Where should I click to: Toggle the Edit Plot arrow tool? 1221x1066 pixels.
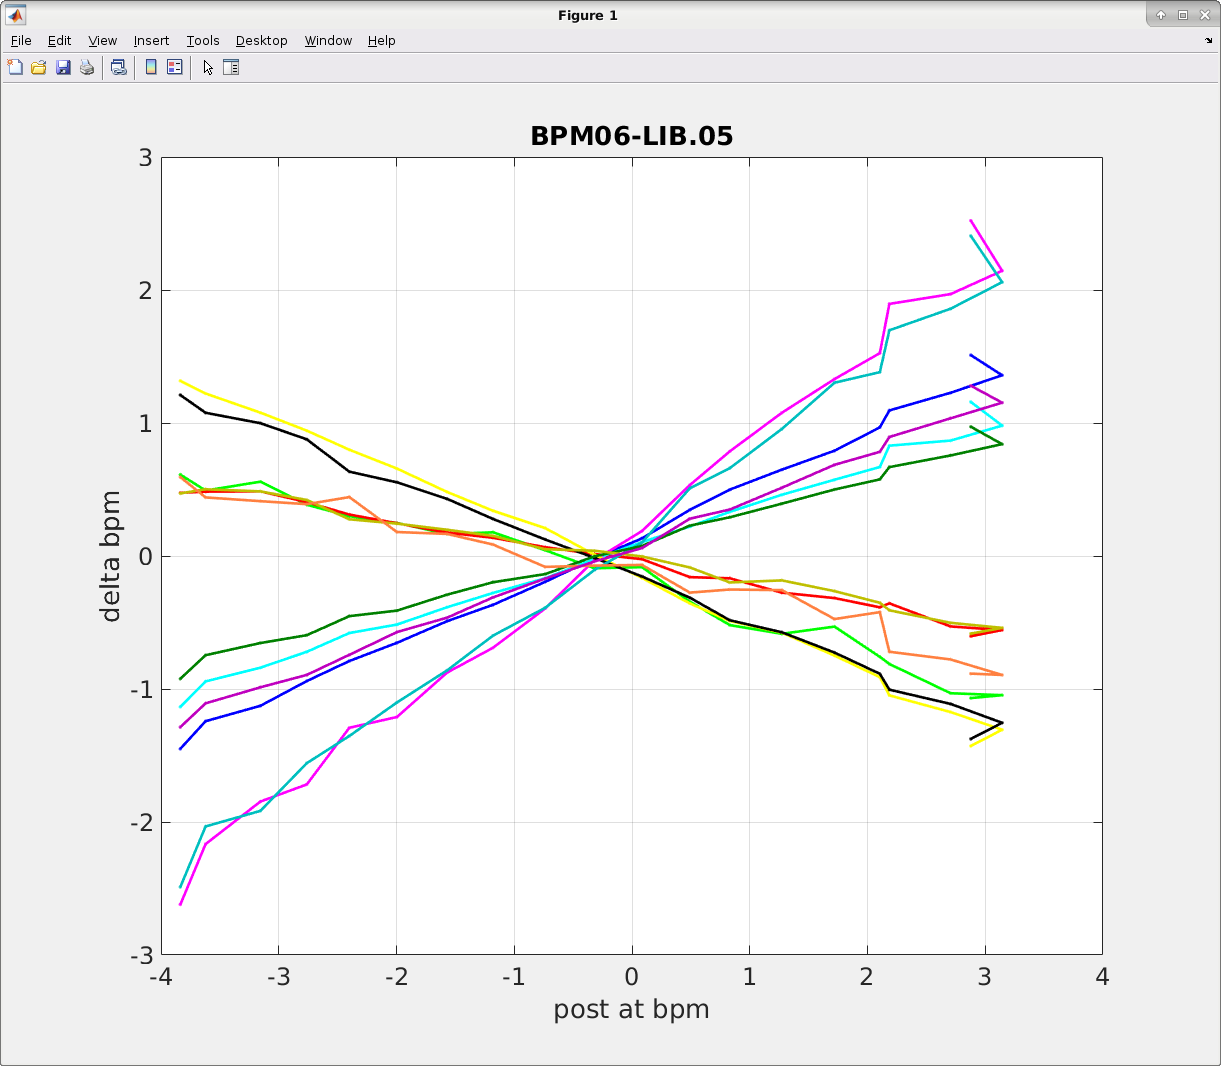[x=208, y=67]
